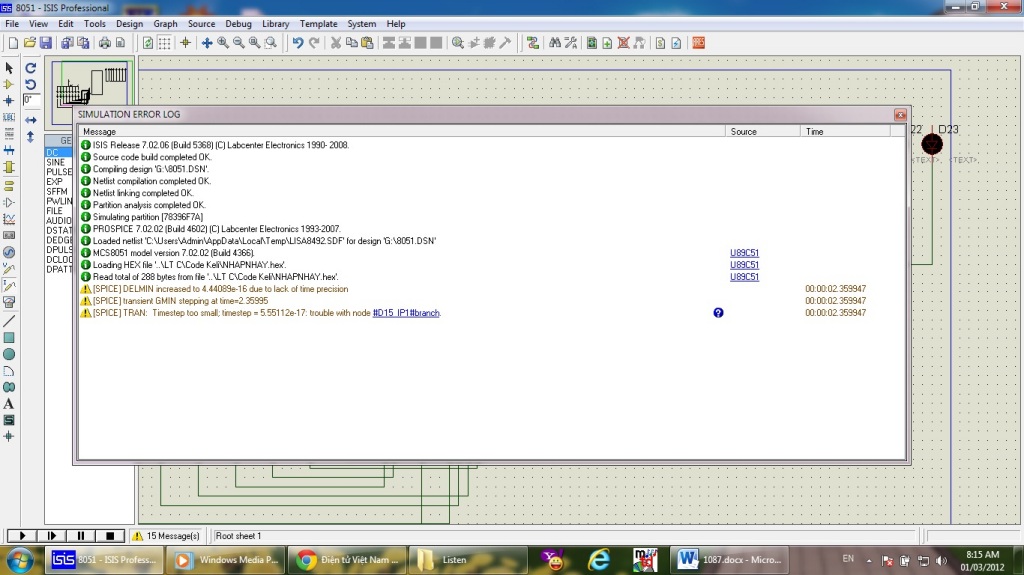Click the Rotate Anti-clockwise icon
The width and height of the screenshot is (1024, 575).
click(x=31, y=84)
